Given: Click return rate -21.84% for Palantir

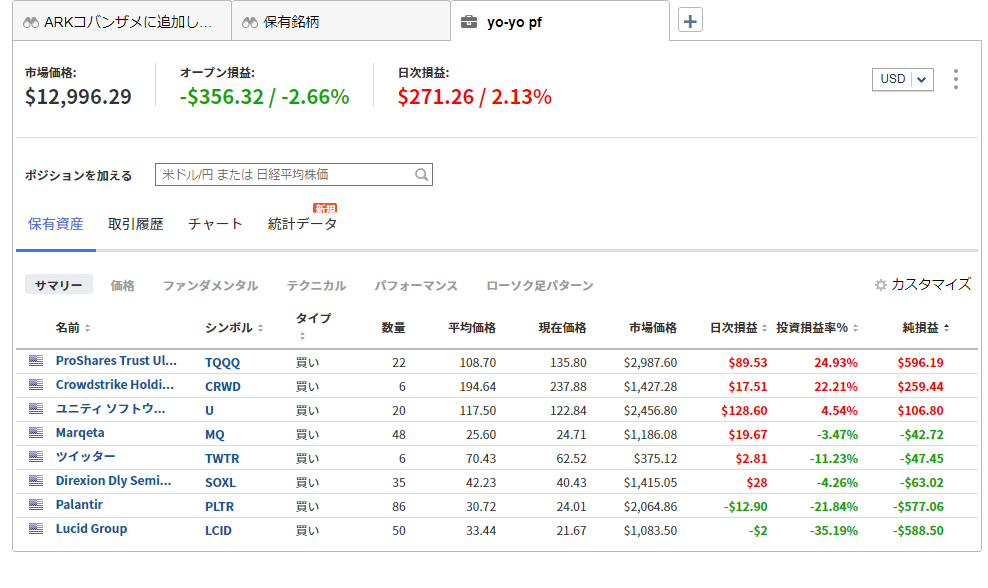Looking at the screenshot, I should click(834, 506).
